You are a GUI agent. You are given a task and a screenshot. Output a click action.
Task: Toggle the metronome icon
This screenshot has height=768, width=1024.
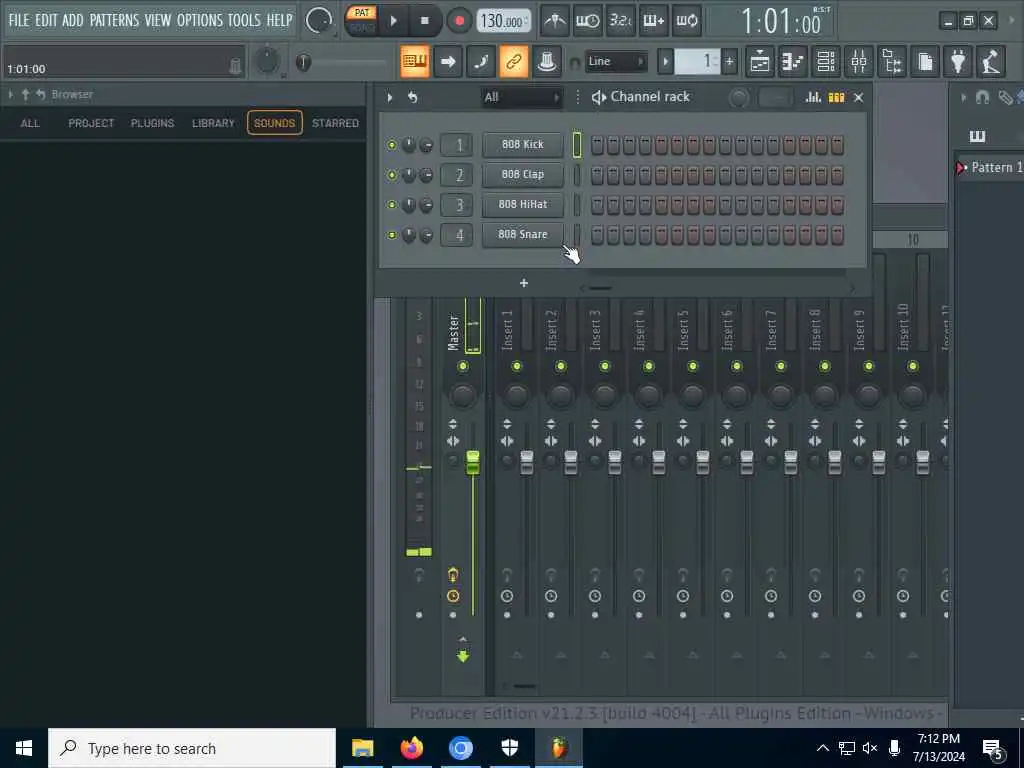coord(555,21)
